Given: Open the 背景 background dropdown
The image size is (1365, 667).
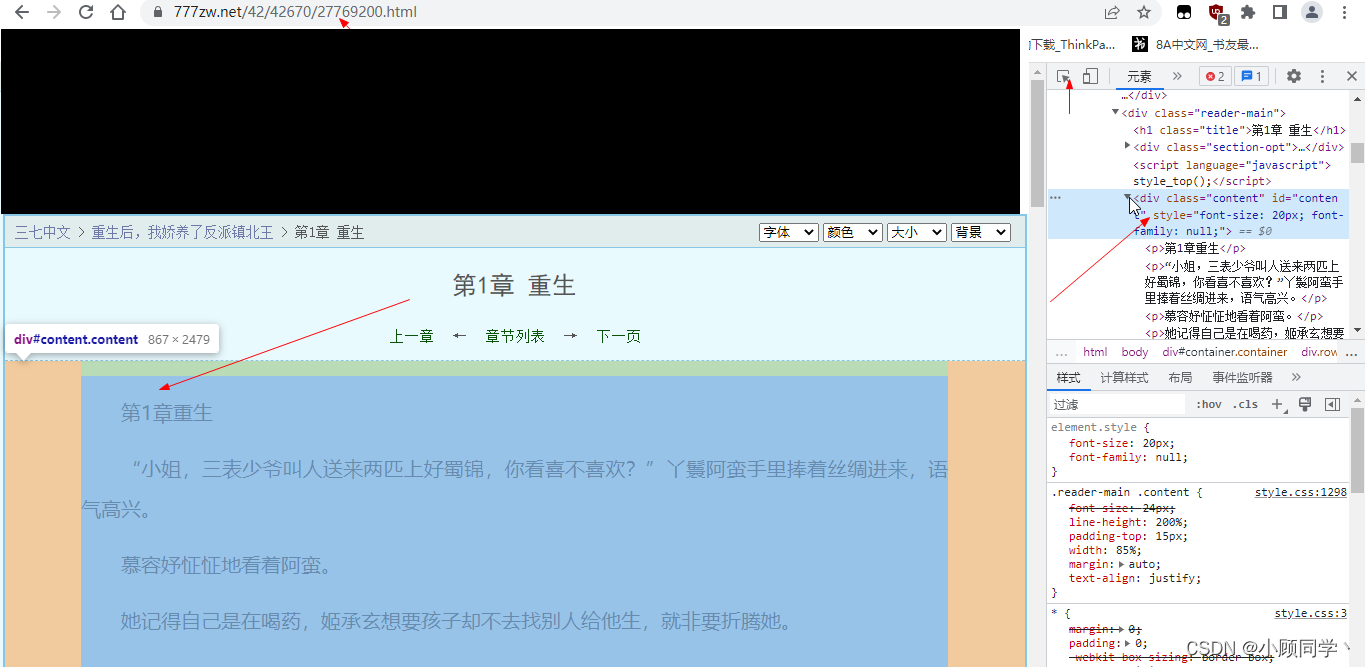Looking at the screenshot, I should (x=981, y=232).
